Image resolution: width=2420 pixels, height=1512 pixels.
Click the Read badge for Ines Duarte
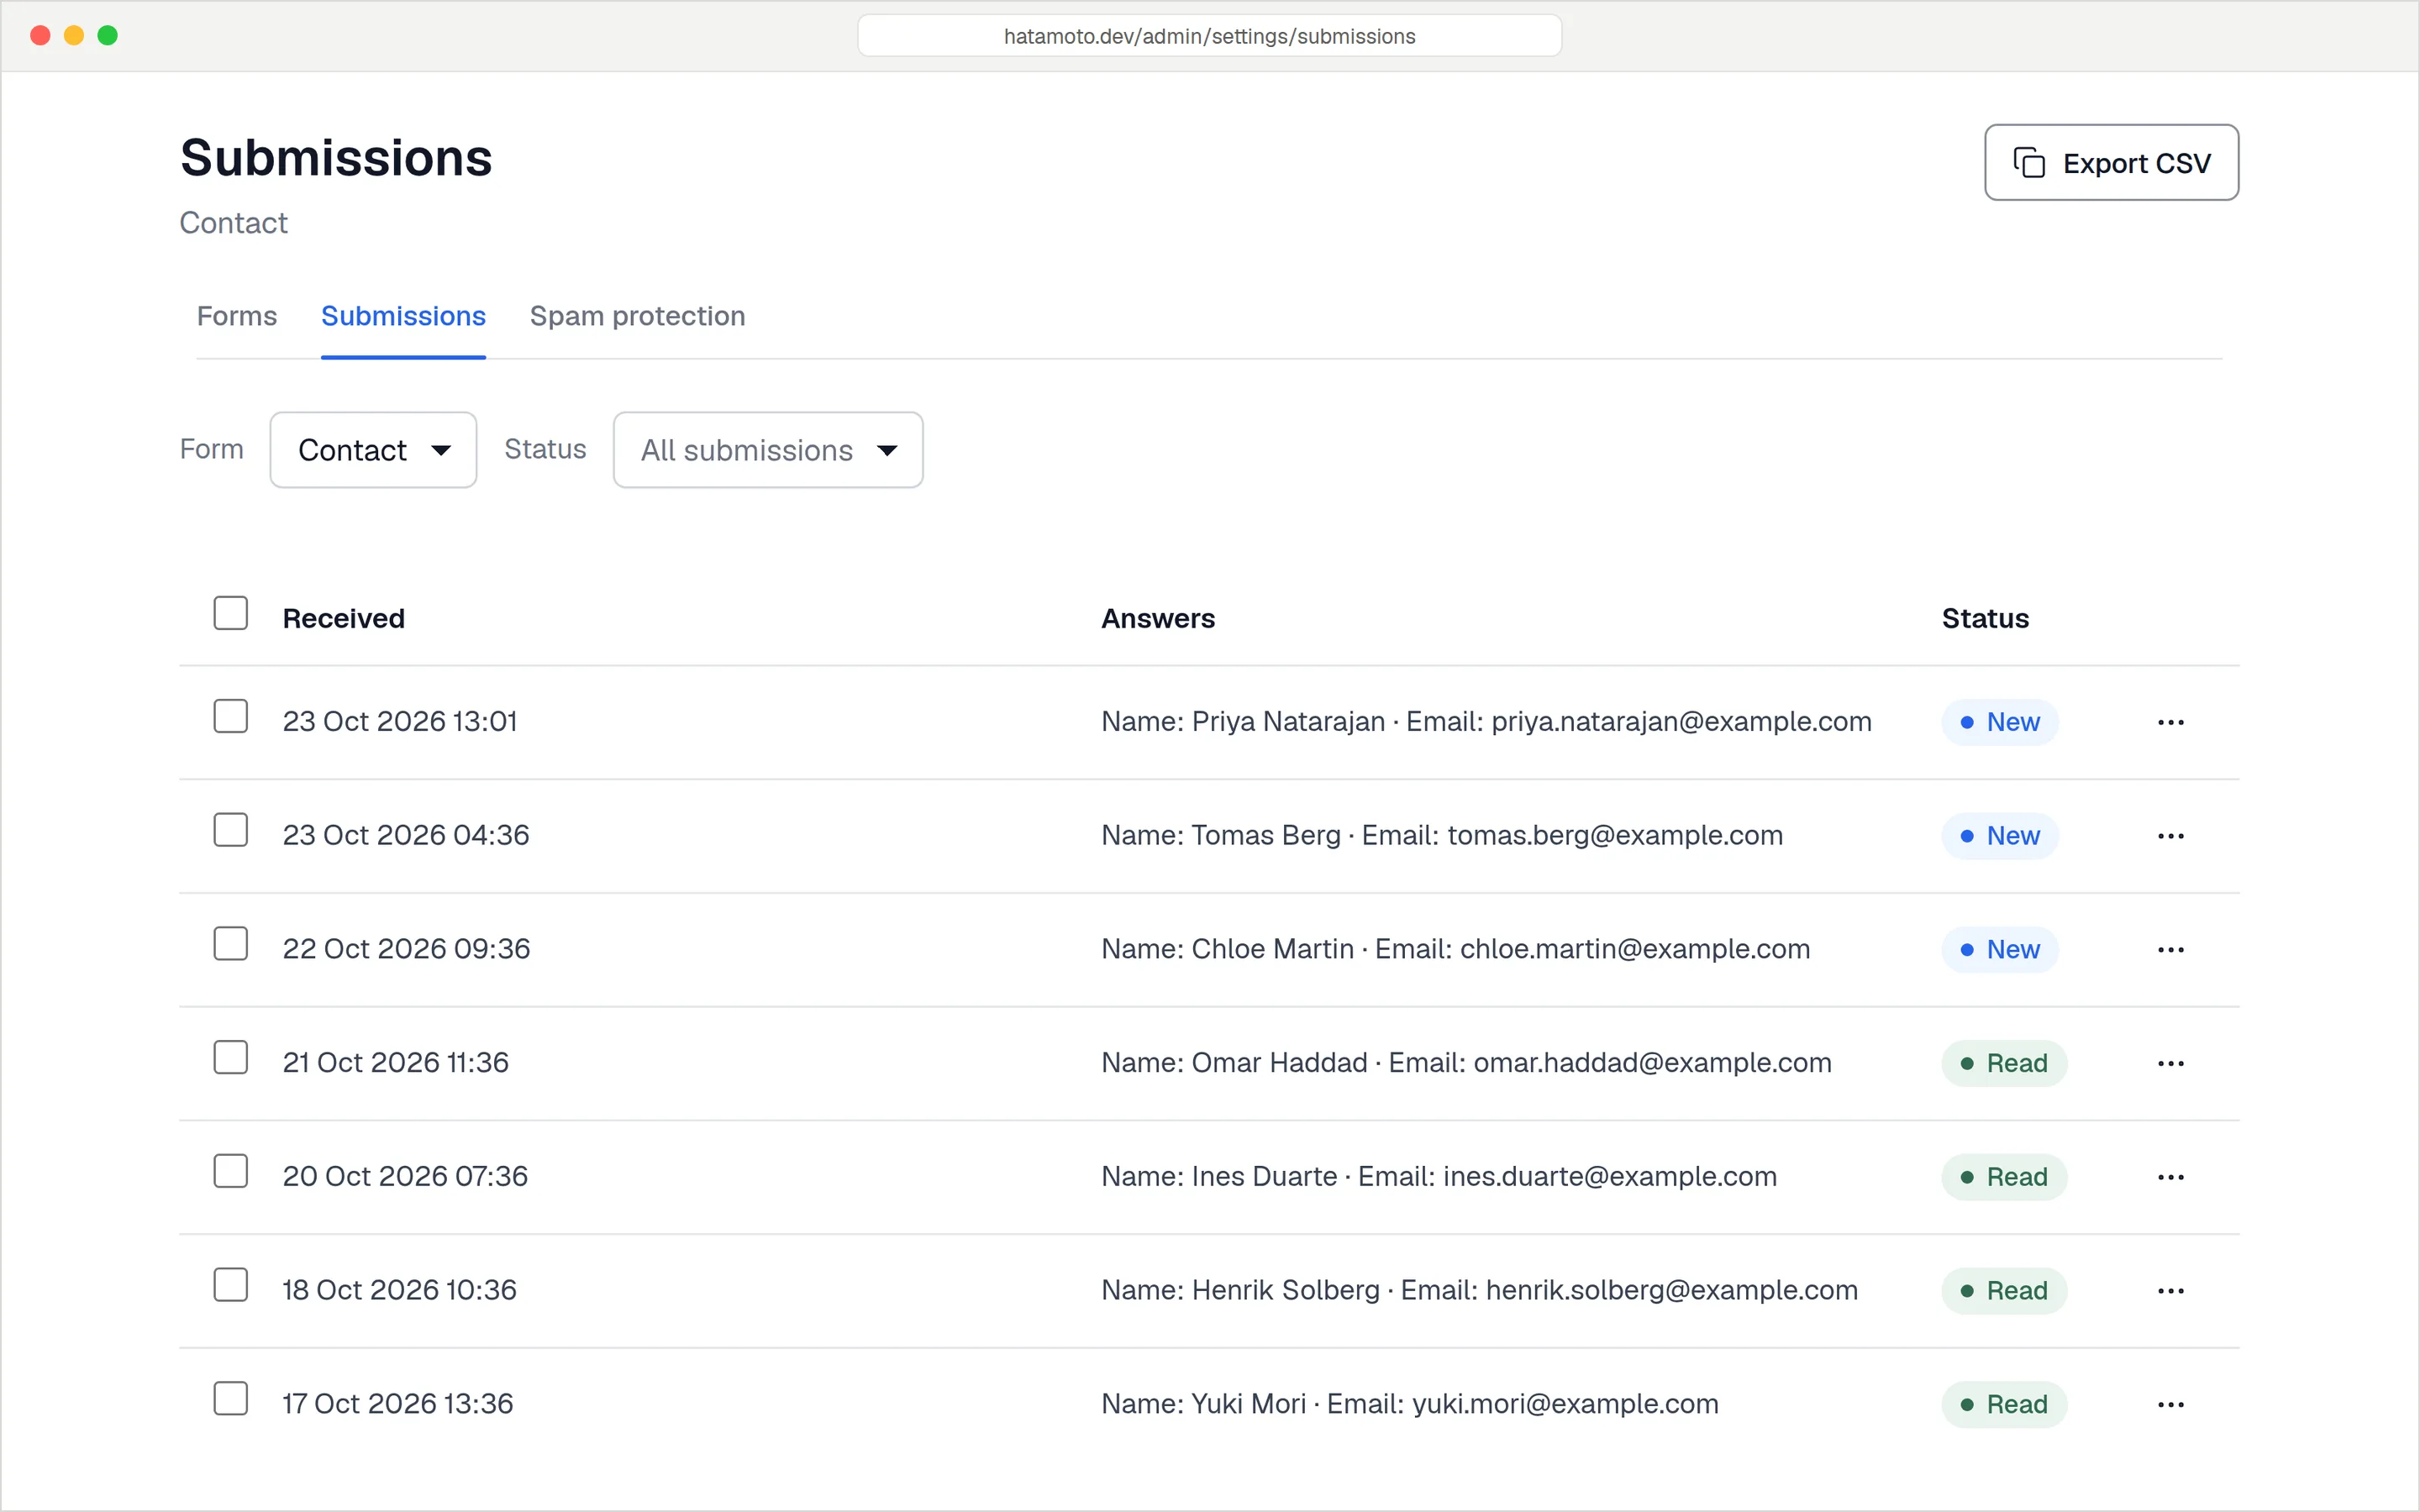pos(2004,1177)
